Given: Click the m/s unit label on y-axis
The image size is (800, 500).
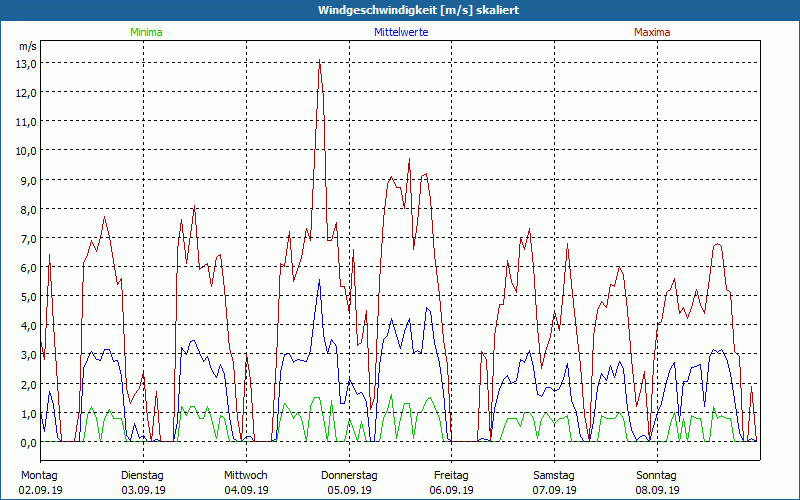Looking at the screenshot, I should point(28,46).
